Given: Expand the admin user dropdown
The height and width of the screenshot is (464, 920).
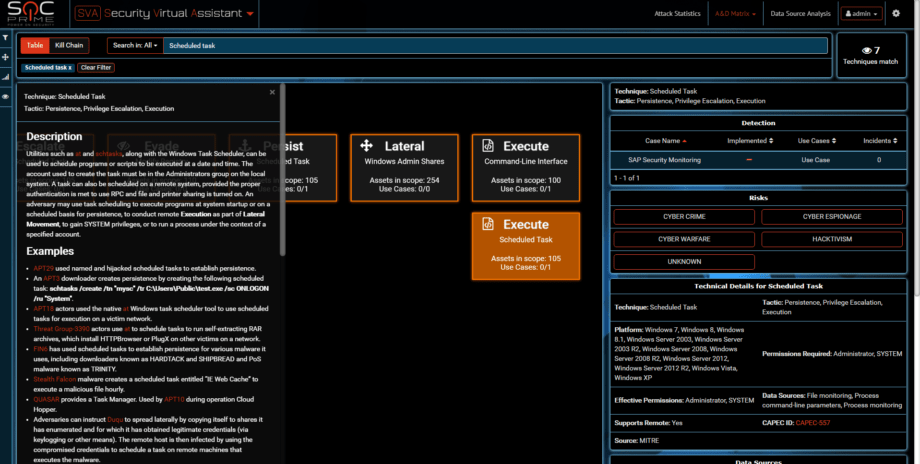Looking at the screenshot, I should pos(862,13).
